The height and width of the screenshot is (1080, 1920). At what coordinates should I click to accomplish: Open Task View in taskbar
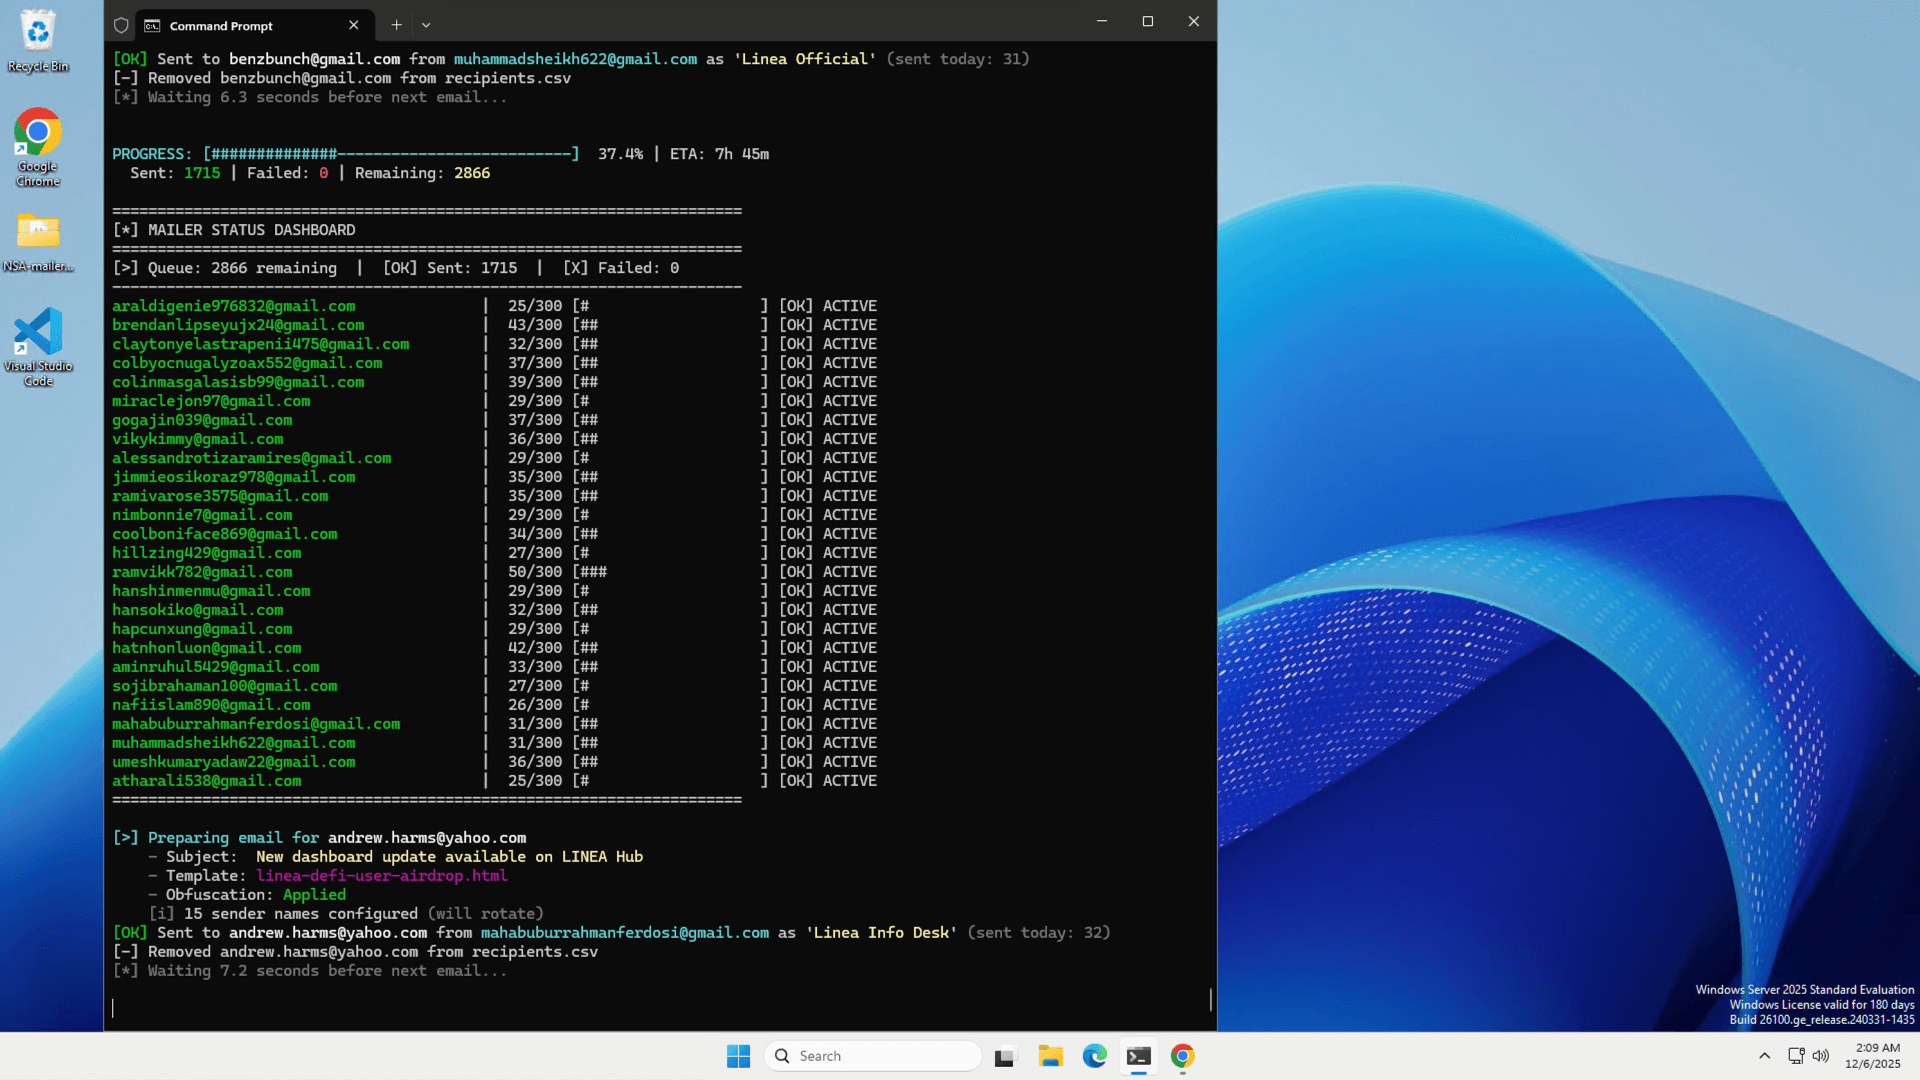(1004, 1056)
